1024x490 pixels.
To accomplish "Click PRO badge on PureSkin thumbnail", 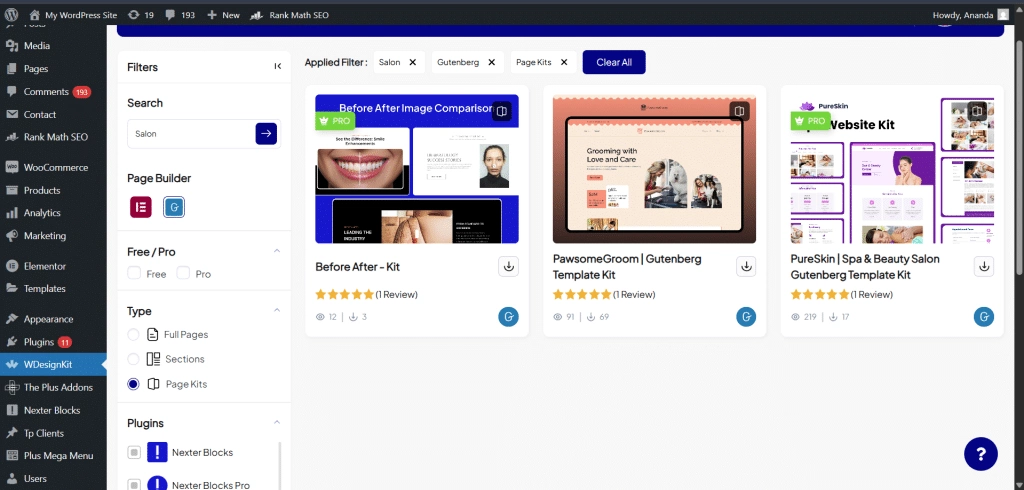I will 810,121.
